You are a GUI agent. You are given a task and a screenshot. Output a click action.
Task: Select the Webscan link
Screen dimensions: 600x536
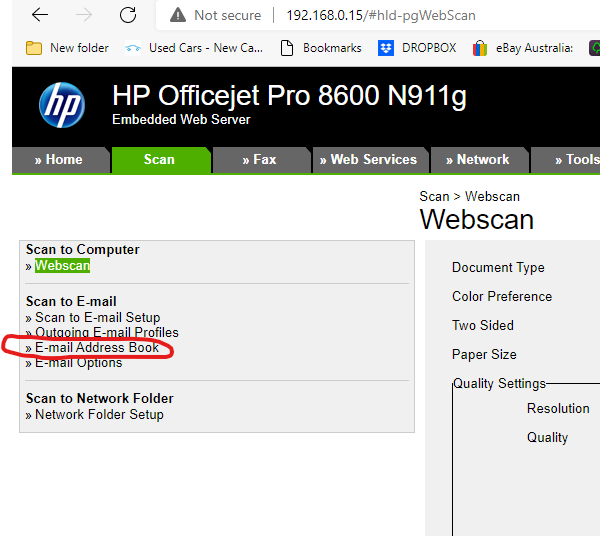point(62,266)
